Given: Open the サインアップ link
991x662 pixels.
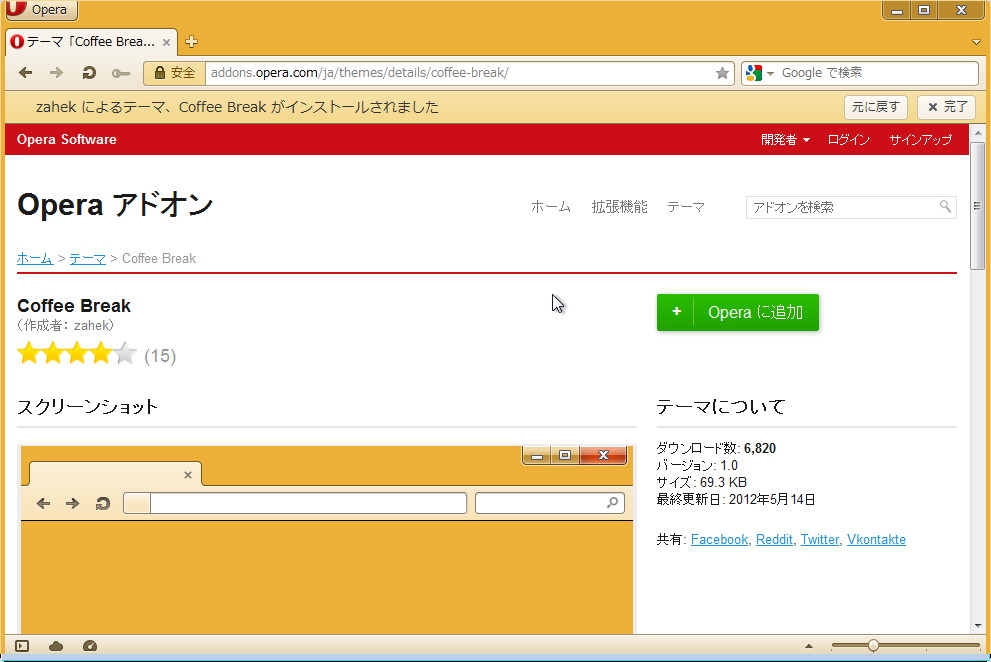Looking at the screenshot, I should click(x=920, y=140).
